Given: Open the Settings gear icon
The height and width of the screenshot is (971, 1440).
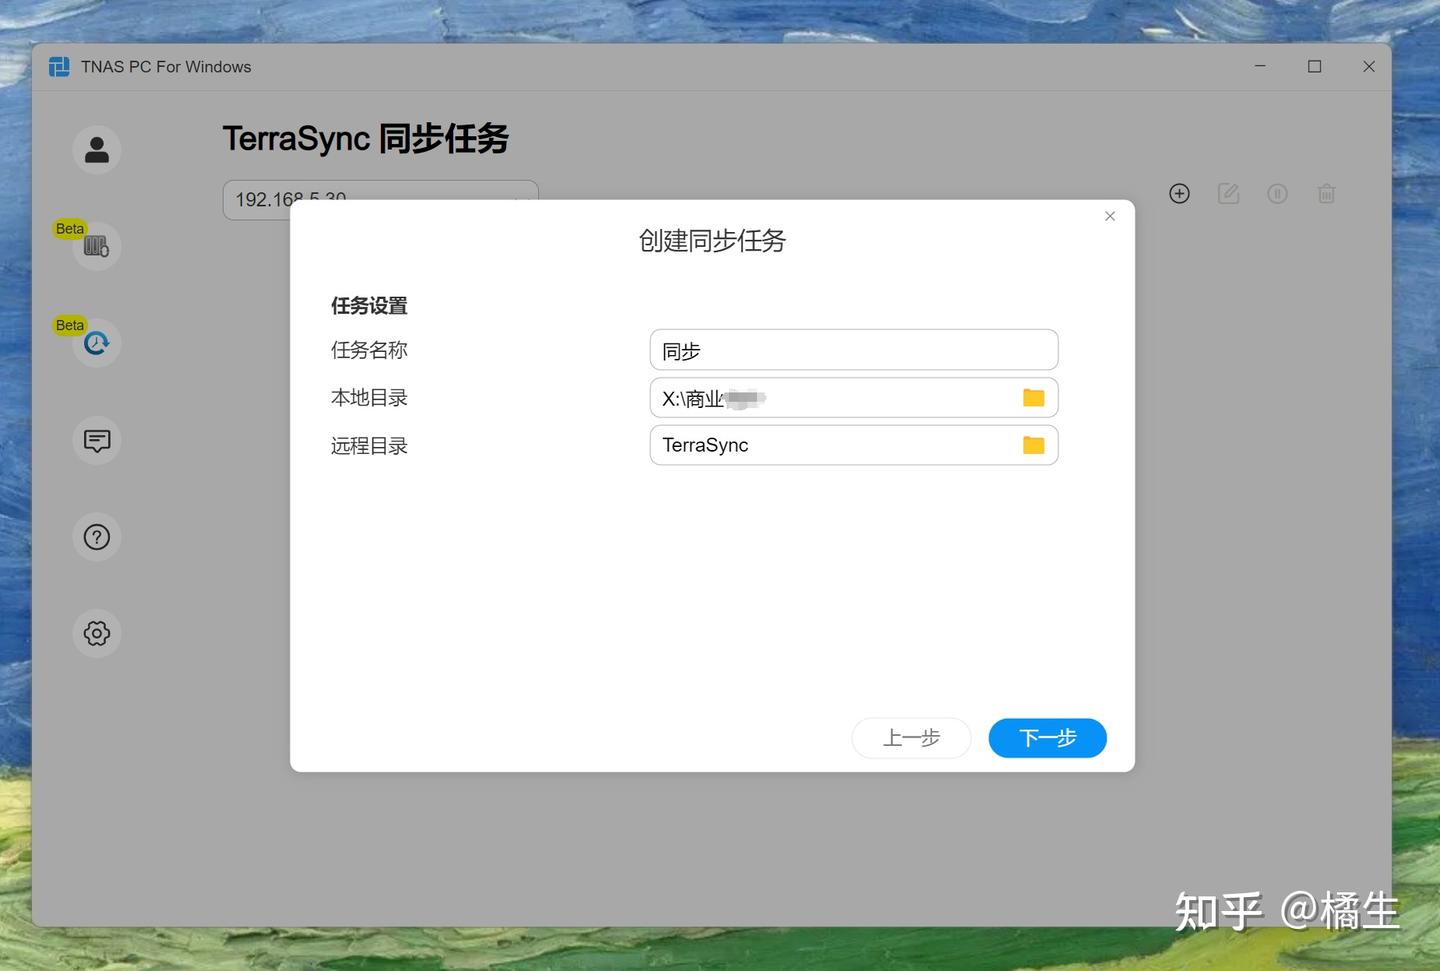Looking at the screenshot, I should pos(96,633).
